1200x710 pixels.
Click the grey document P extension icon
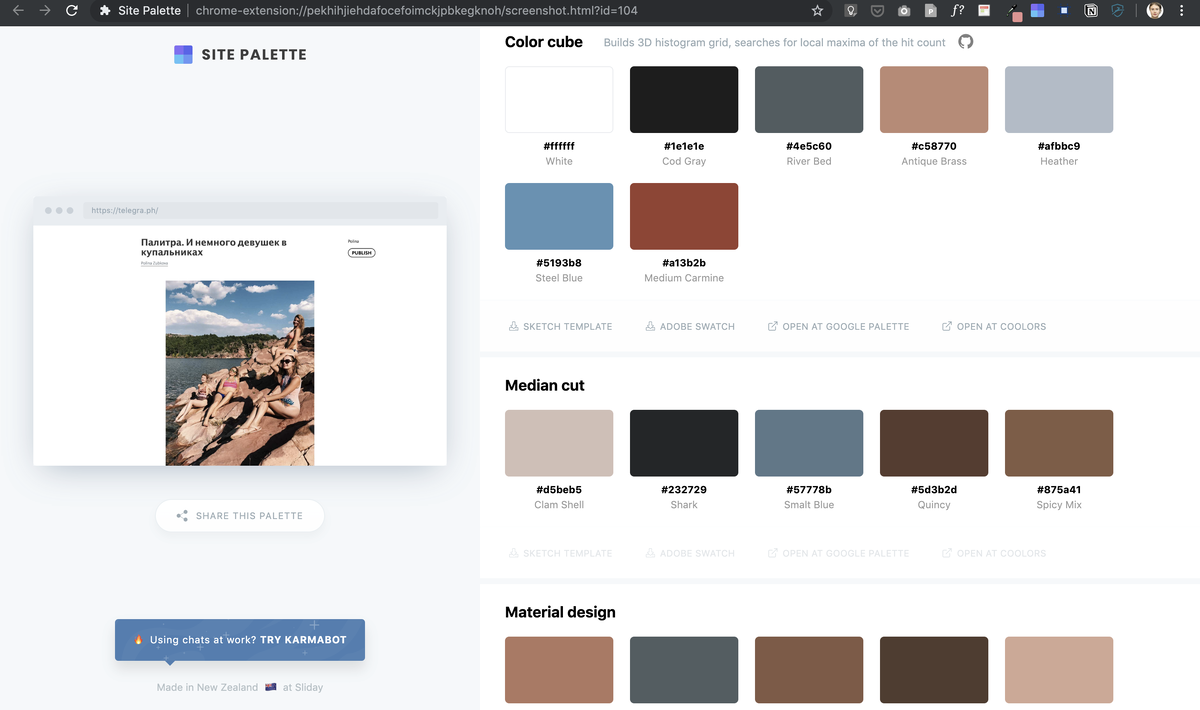[930, 11]
